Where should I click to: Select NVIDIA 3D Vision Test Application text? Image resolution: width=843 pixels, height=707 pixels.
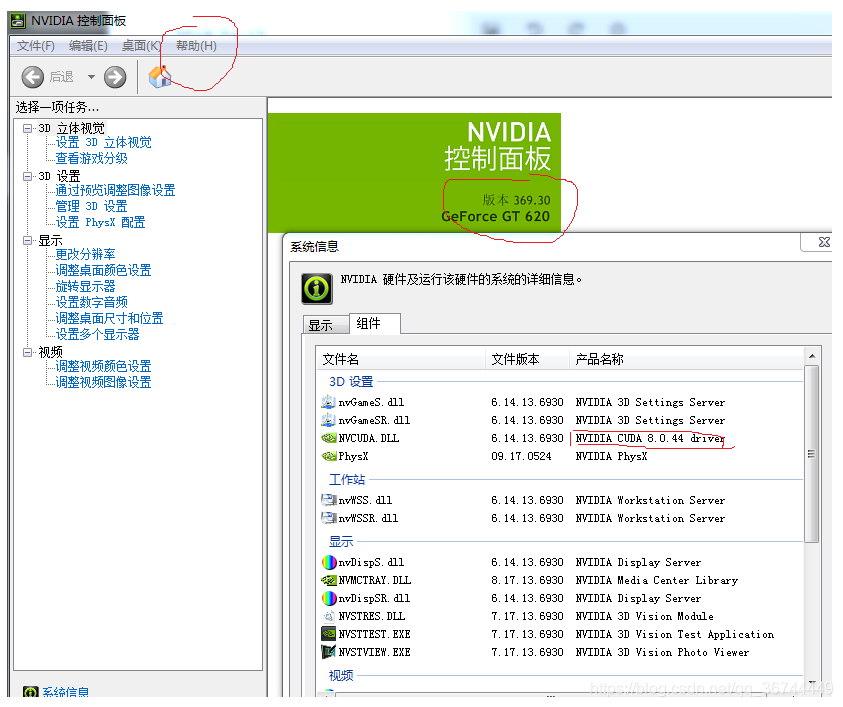[x=675, y=634]
